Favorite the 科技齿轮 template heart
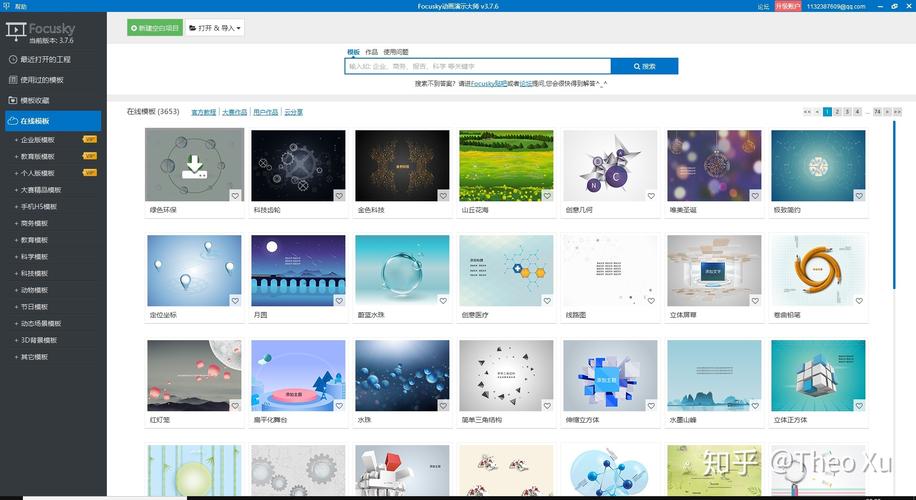The height and width of the screenshot is (500, 916). [339, 196]
